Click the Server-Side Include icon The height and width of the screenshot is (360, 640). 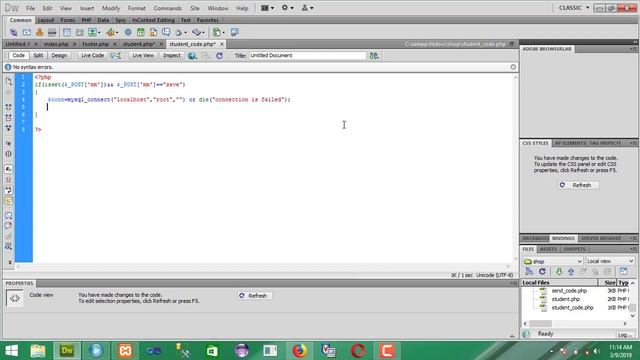tap(153, 32)
